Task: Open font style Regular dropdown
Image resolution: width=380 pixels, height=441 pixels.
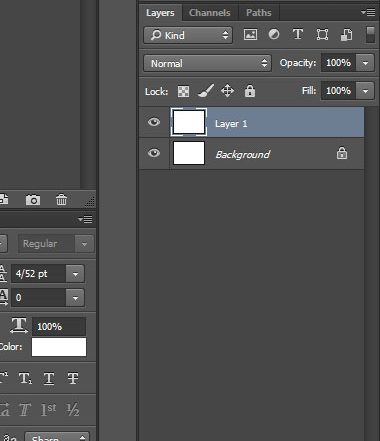Action: (56, 244)
